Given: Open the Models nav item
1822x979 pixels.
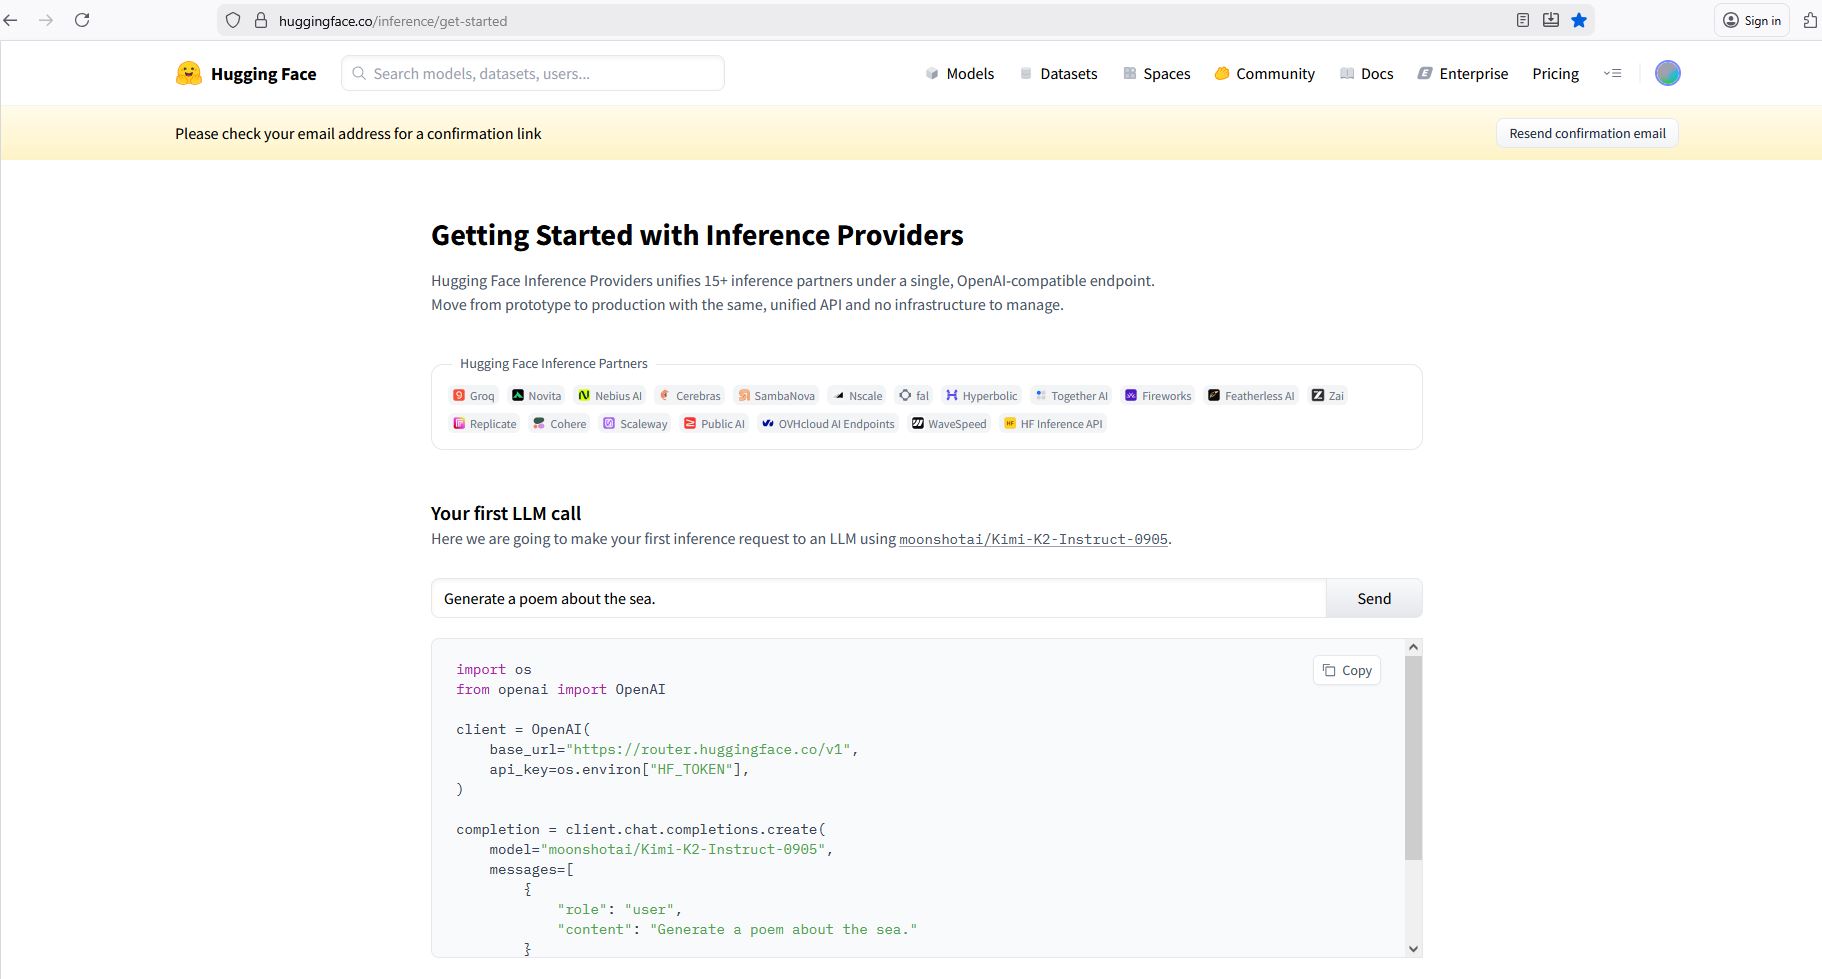Looking at the screenshot, I should [960, 74].
